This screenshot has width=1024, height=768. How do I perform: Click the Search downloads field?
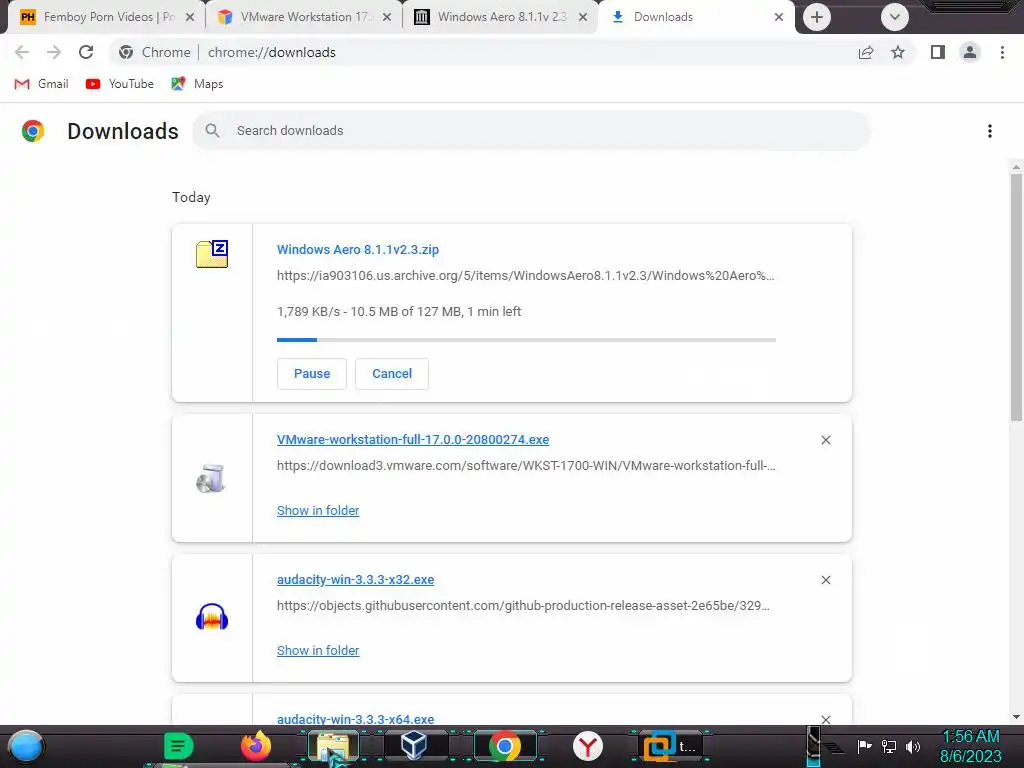[x=531, y=131]
